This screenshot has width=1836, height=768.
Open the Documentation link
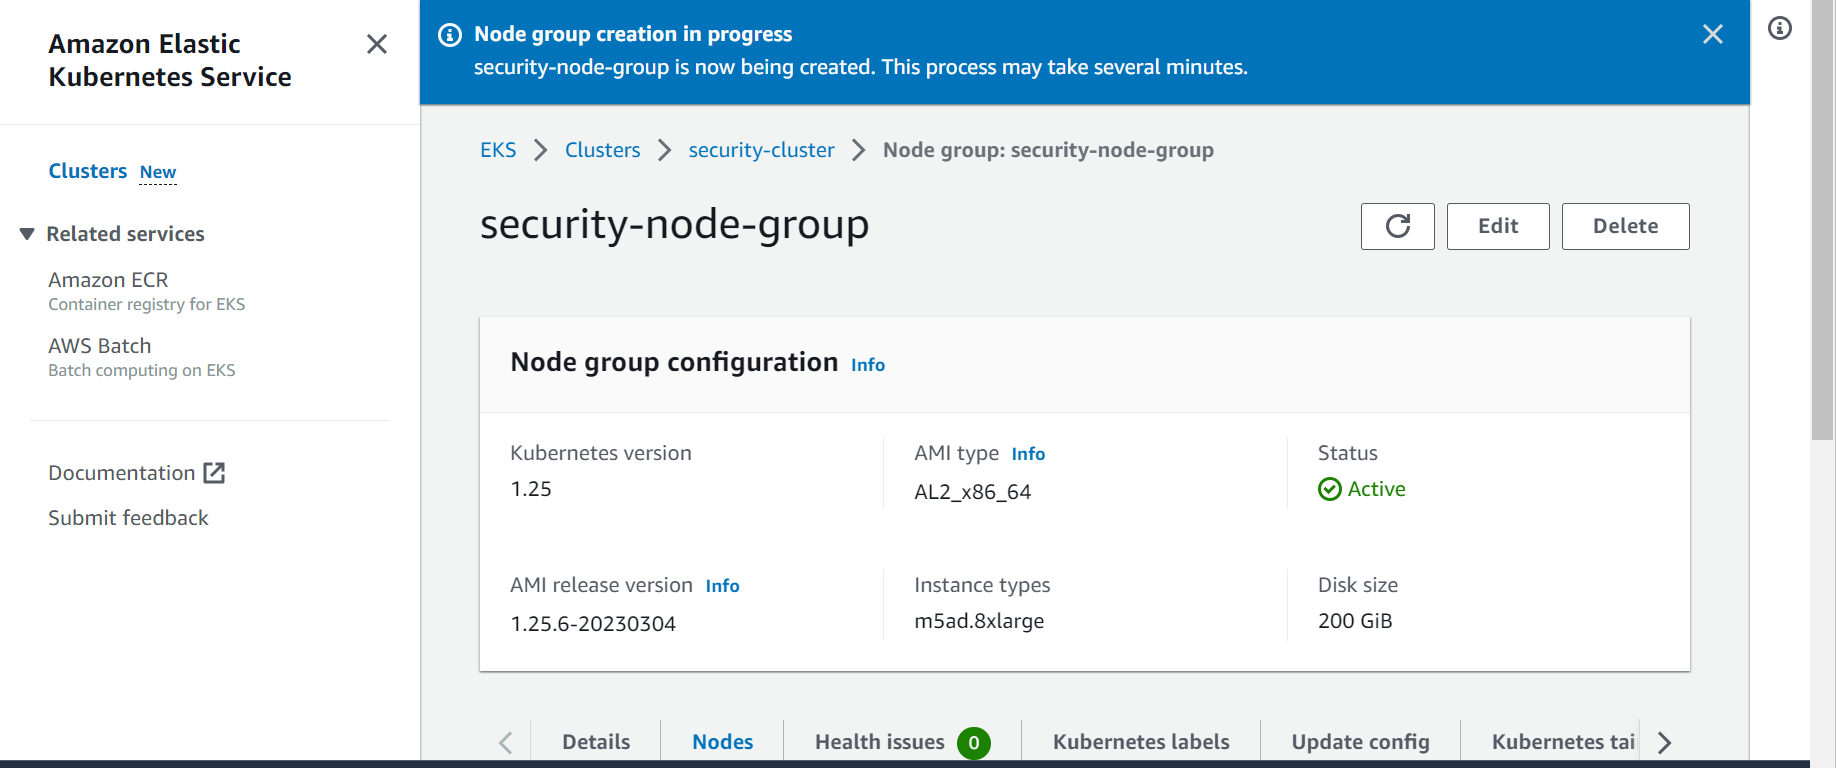(122, 473)
